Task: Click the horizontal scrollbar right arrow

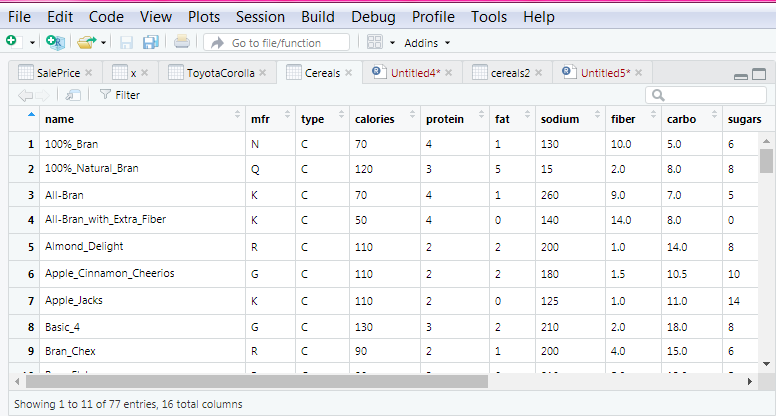Action: coord(749,381)
